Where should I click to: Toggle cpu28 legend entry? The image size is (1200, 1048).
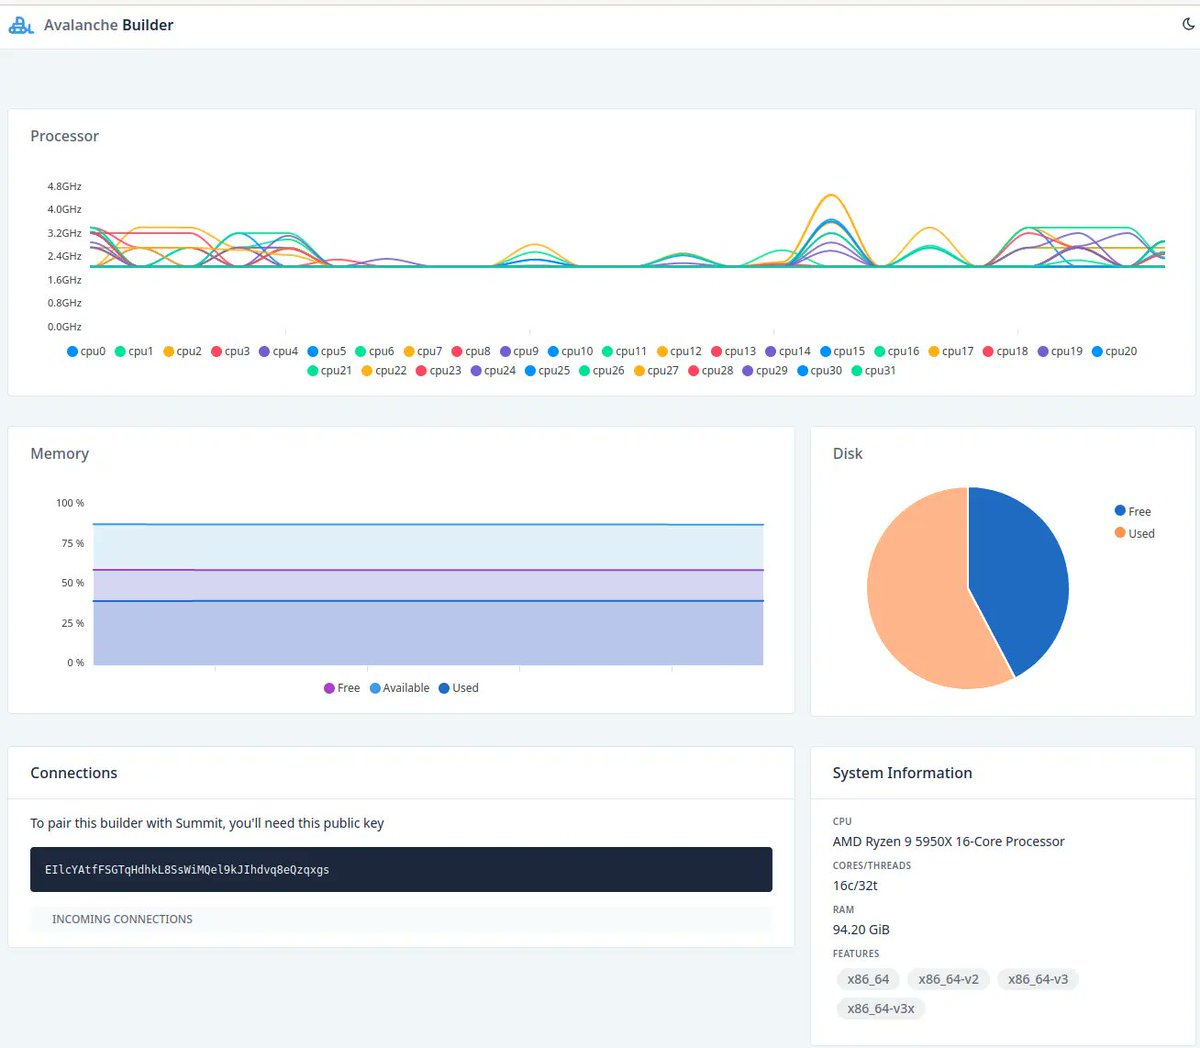710,370
